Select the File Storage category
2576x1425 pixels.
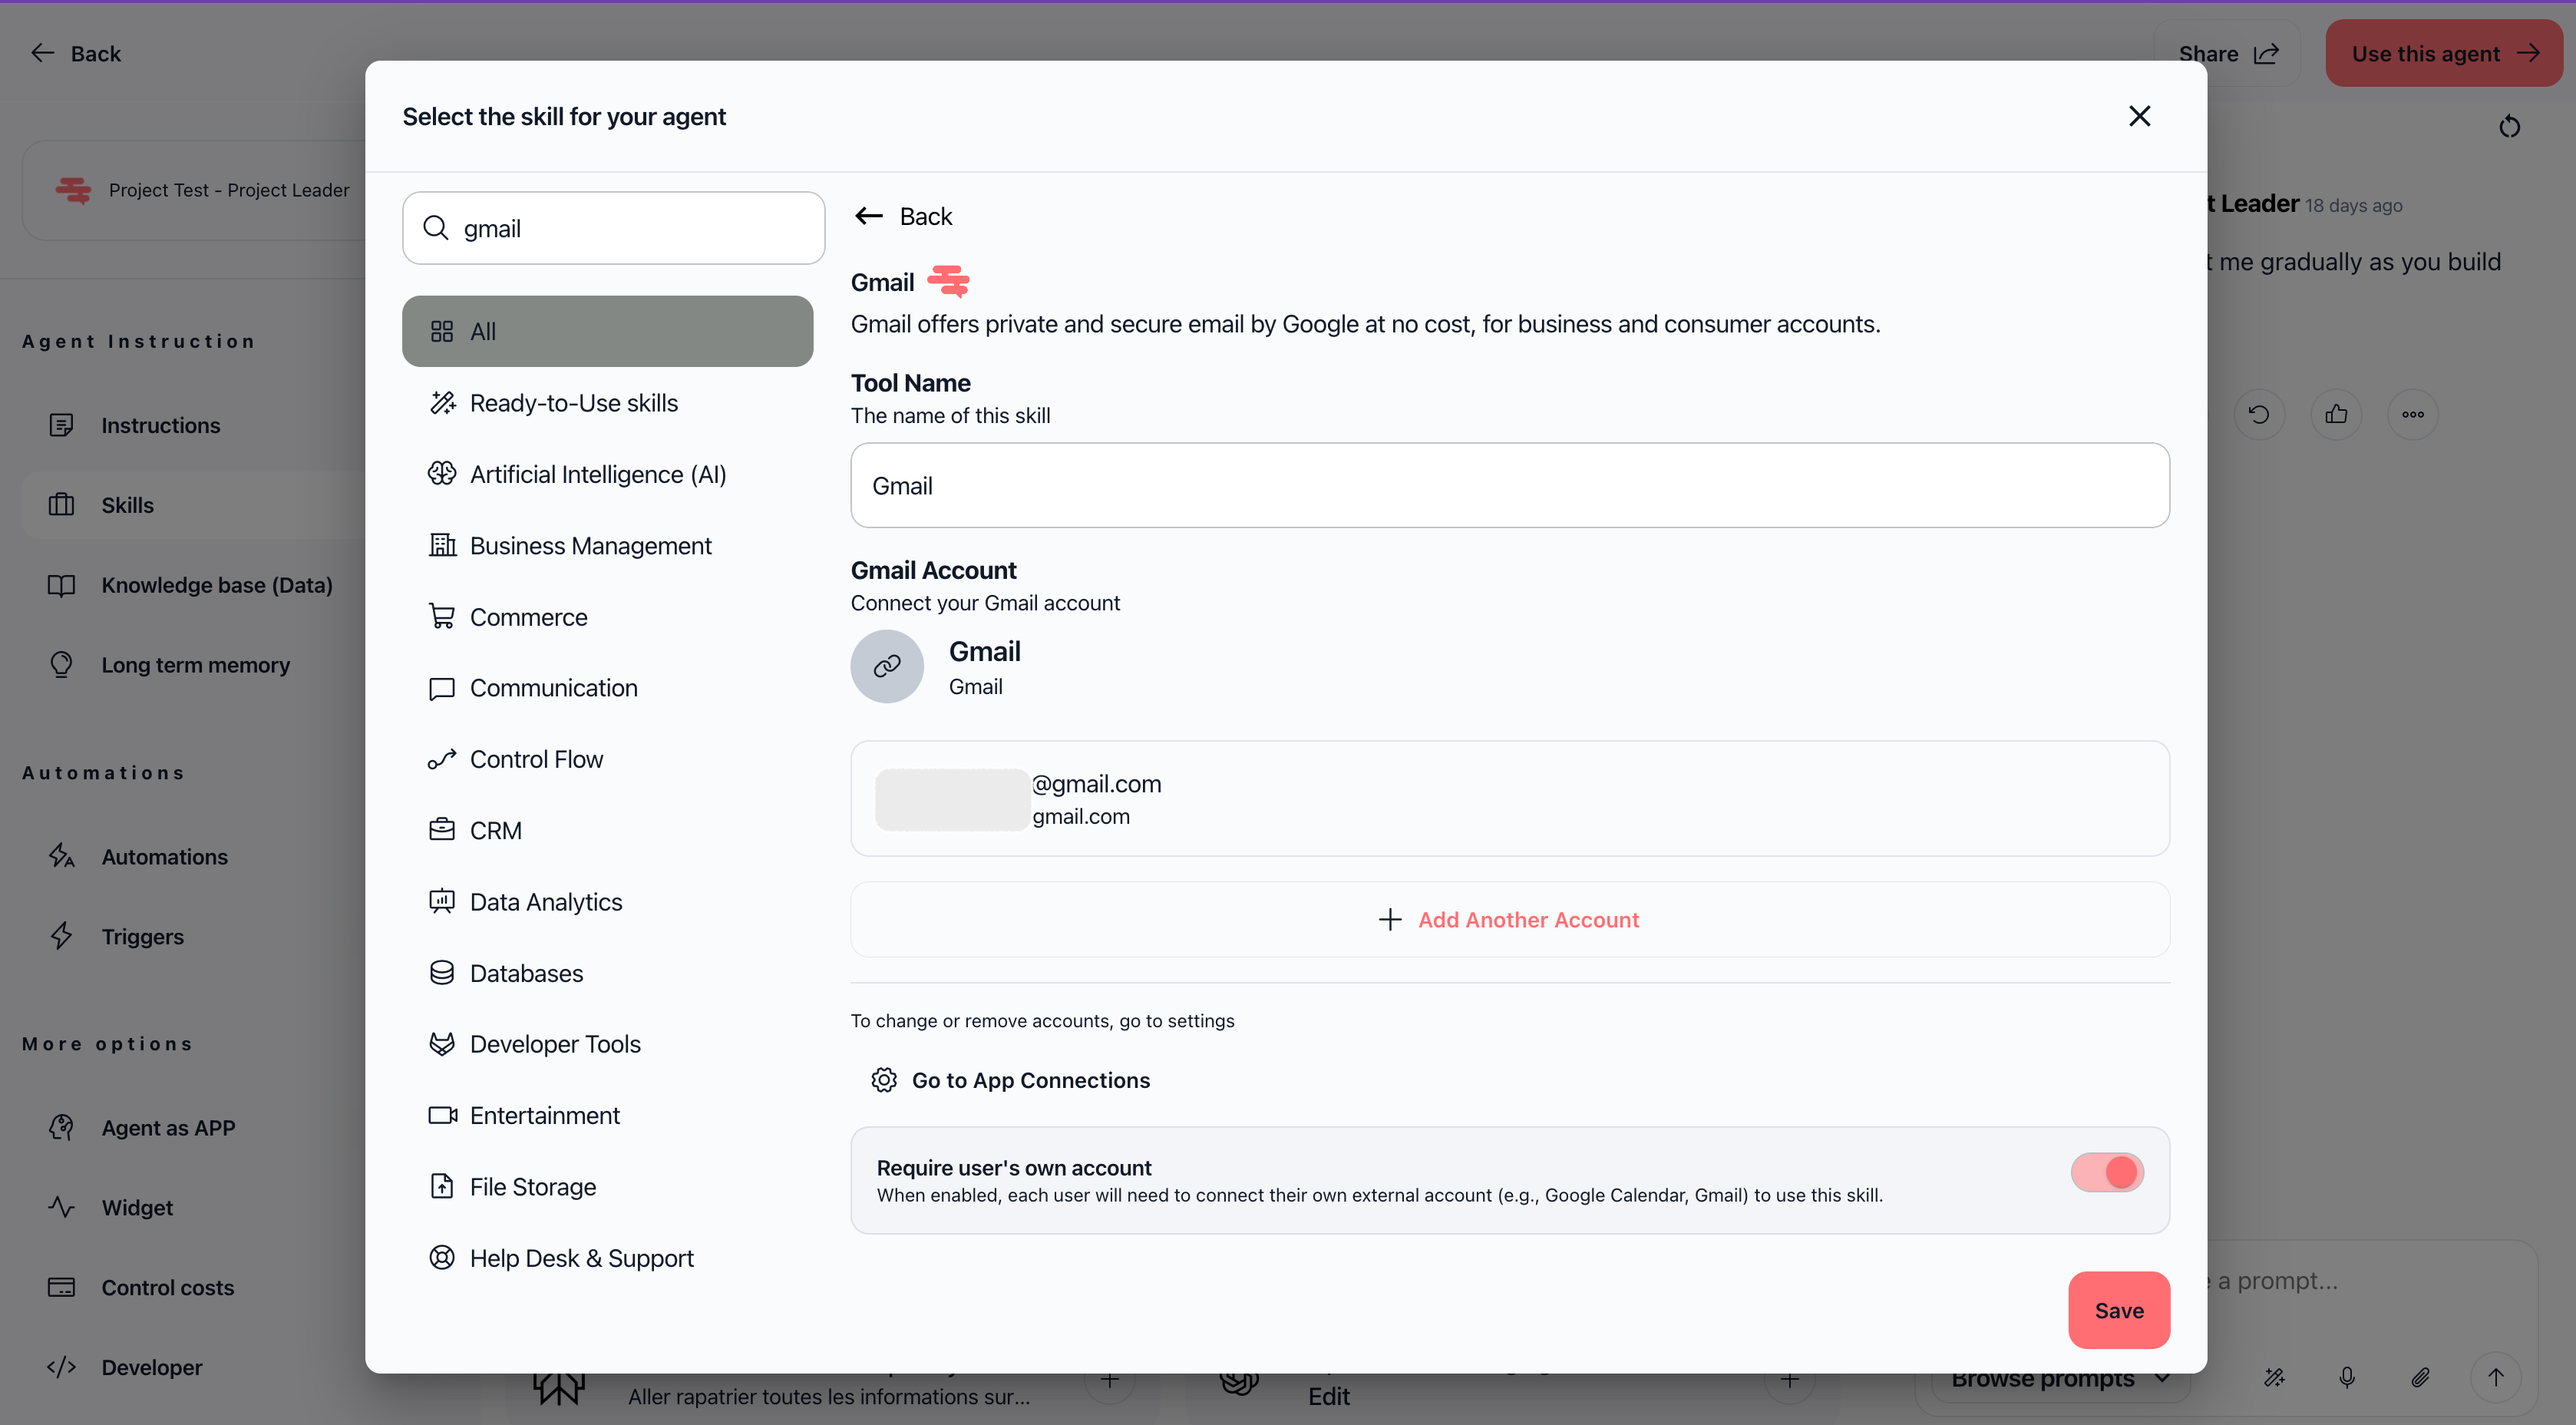[607, 1187]
